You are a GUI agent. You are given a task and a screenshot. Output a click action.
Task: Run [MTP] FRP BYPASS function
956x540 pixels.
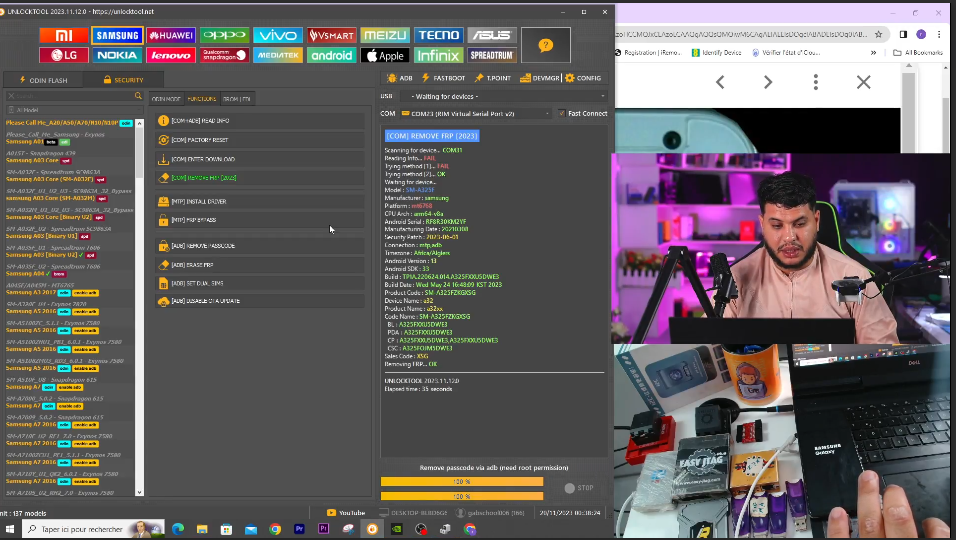coord(260,220)
